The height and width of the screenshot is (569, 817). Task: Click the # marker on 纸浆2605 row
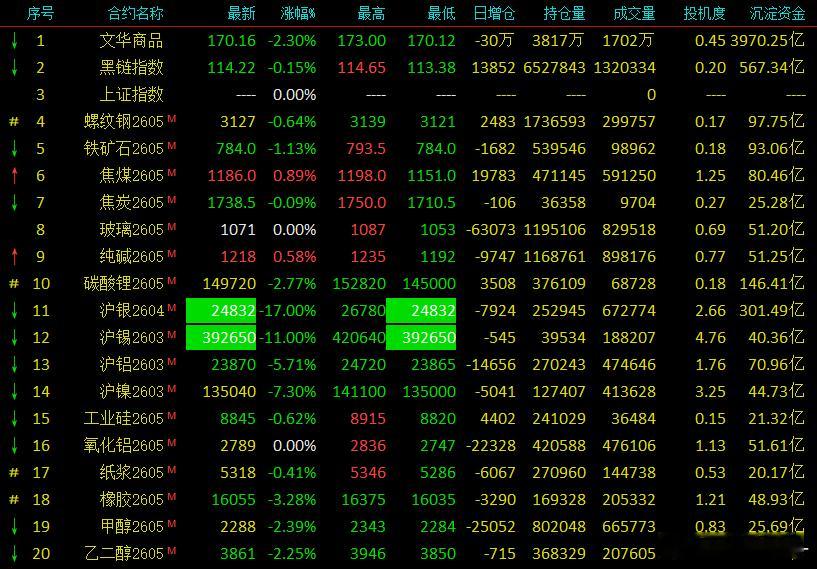(14, 473)
